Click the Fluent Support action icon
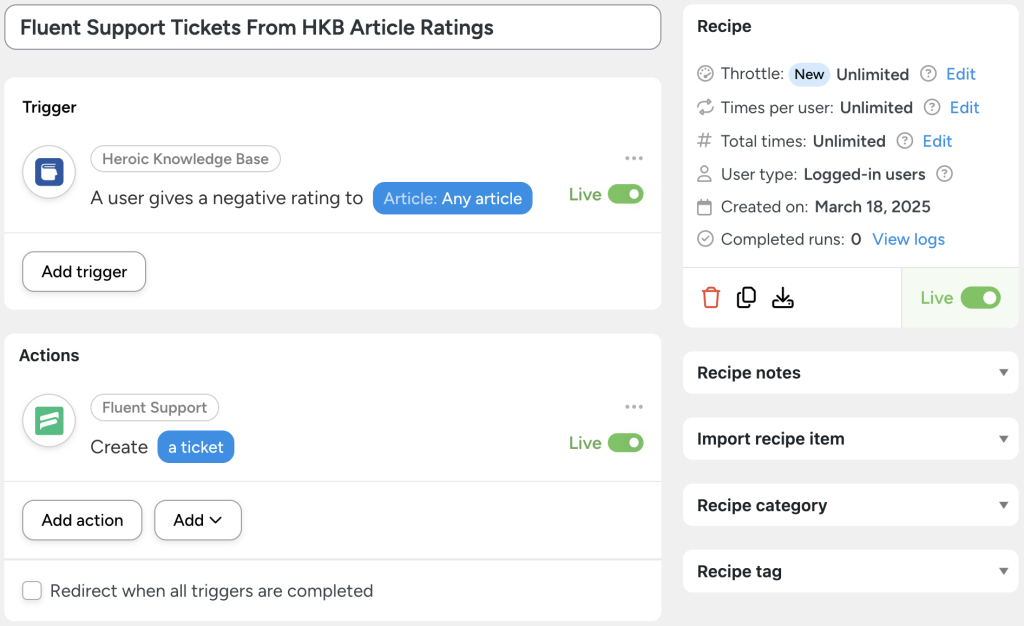The height and width of the screenshot is (626, 1024). tap(48, 421)
